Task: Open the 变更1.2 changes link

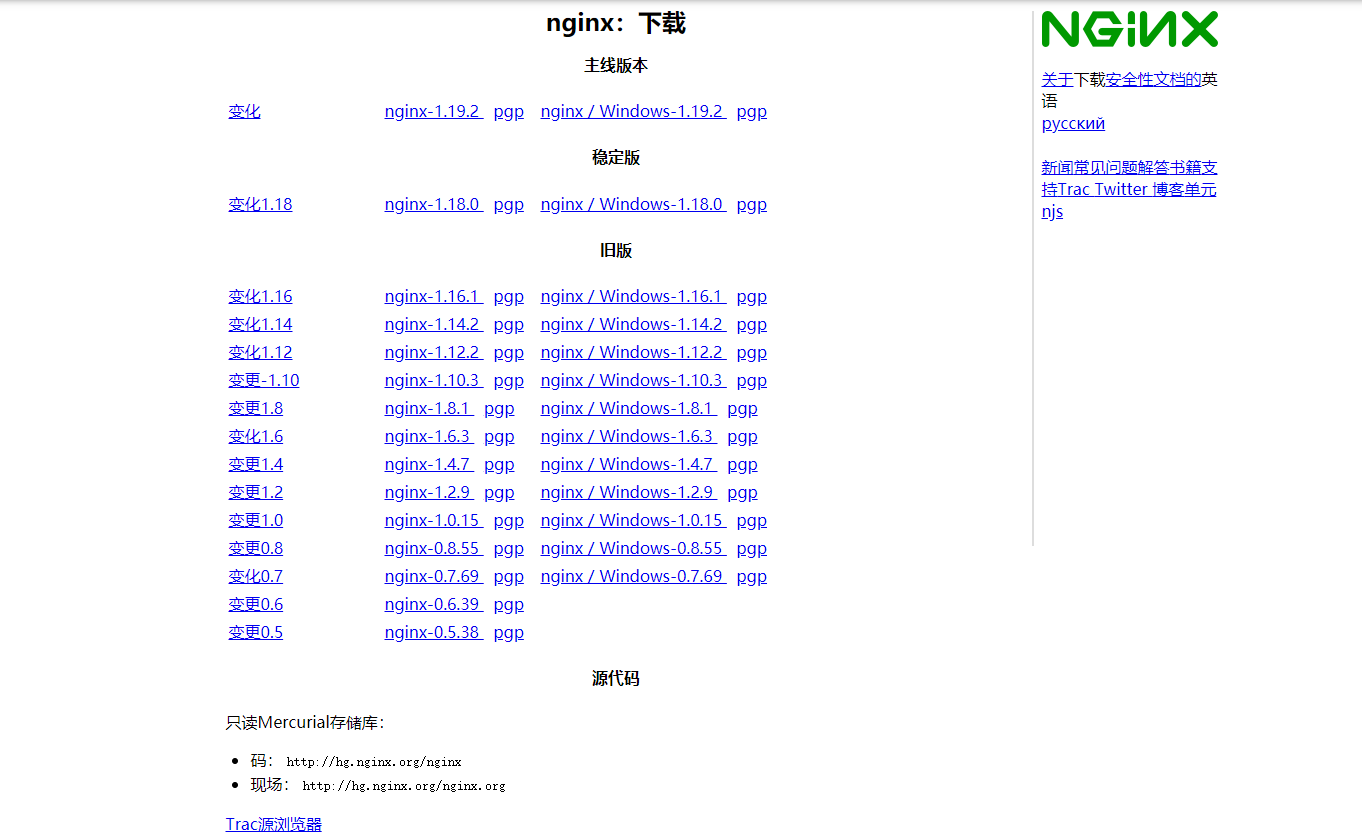Action: tap(255, 492)
